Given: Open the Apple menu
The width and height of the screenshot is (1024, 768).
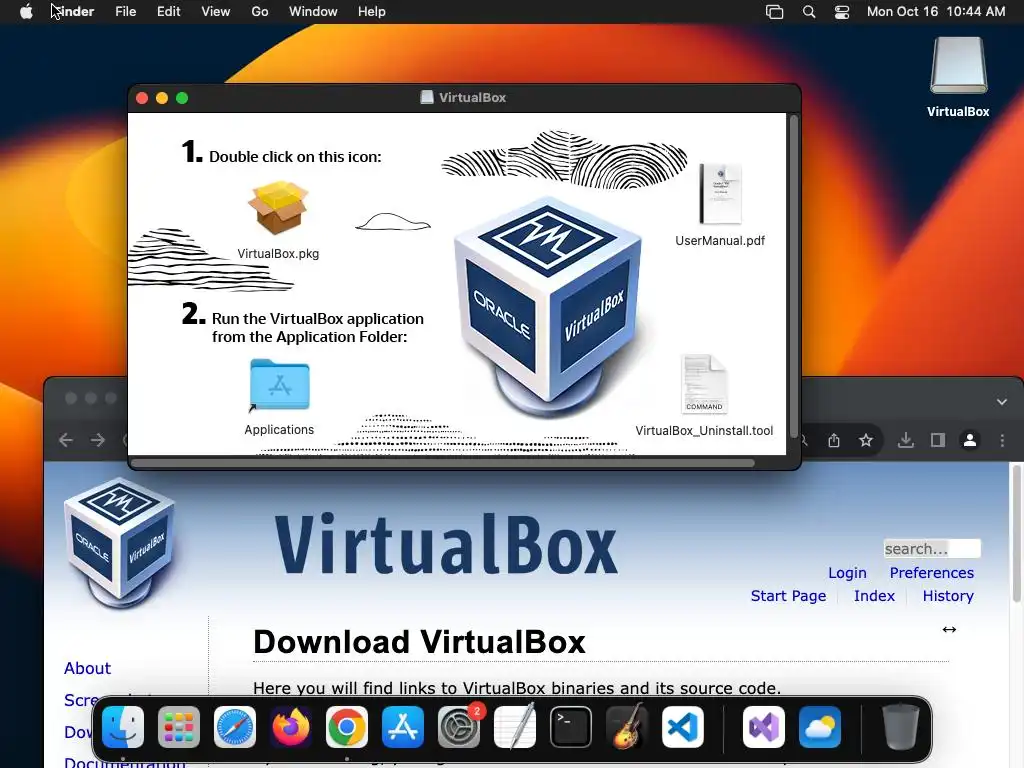Looking at the screenshot, I should [26, 12].
